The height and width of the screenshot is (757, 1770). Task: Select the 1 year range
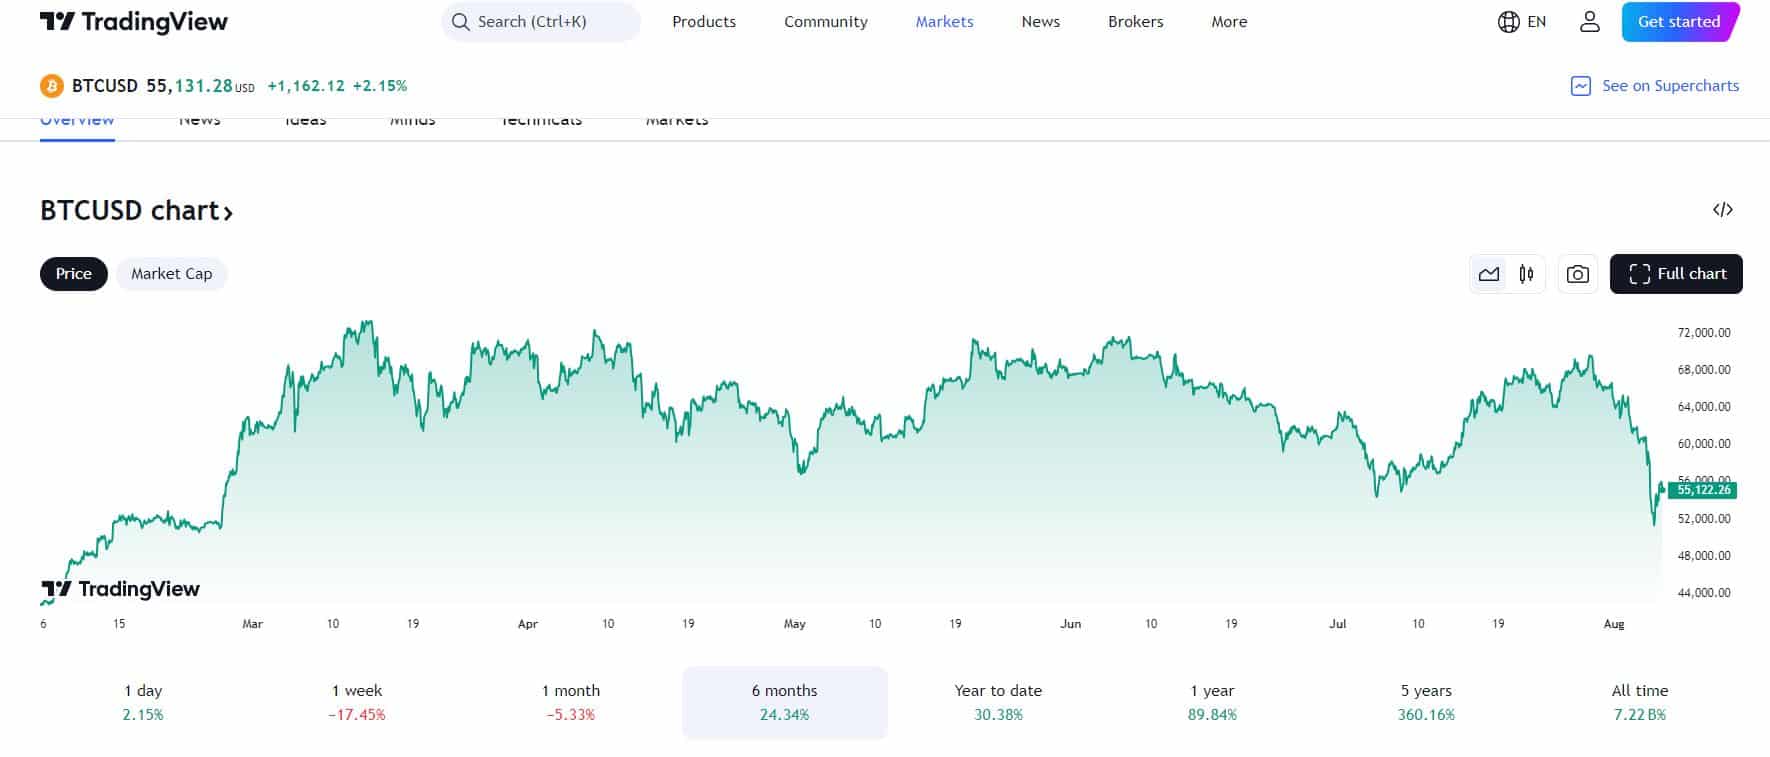coord(1213,703)
